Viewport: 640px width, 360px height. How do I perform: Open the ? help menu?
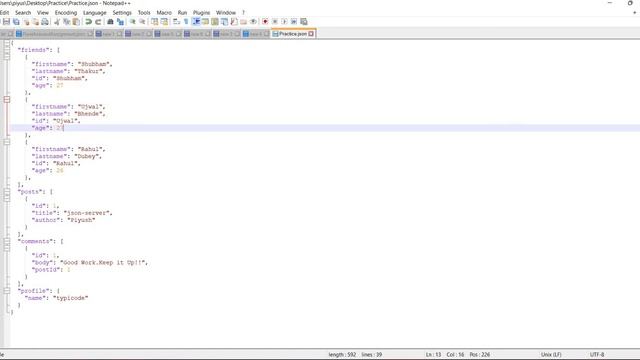pos(244,13)
